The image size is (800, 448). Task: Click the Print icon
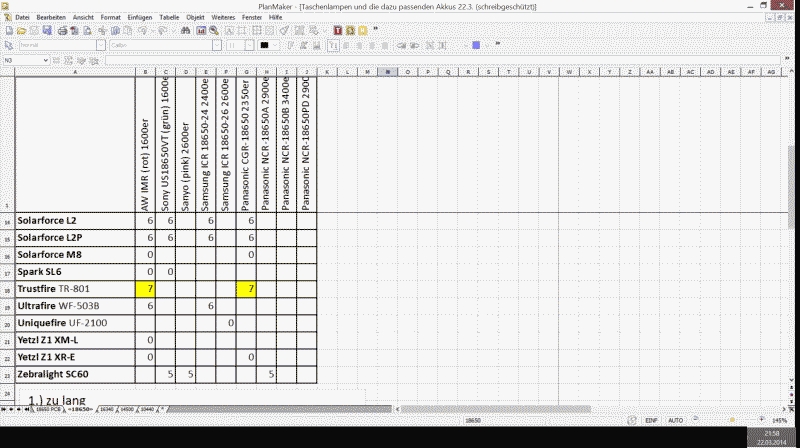(x=62, y=31)
